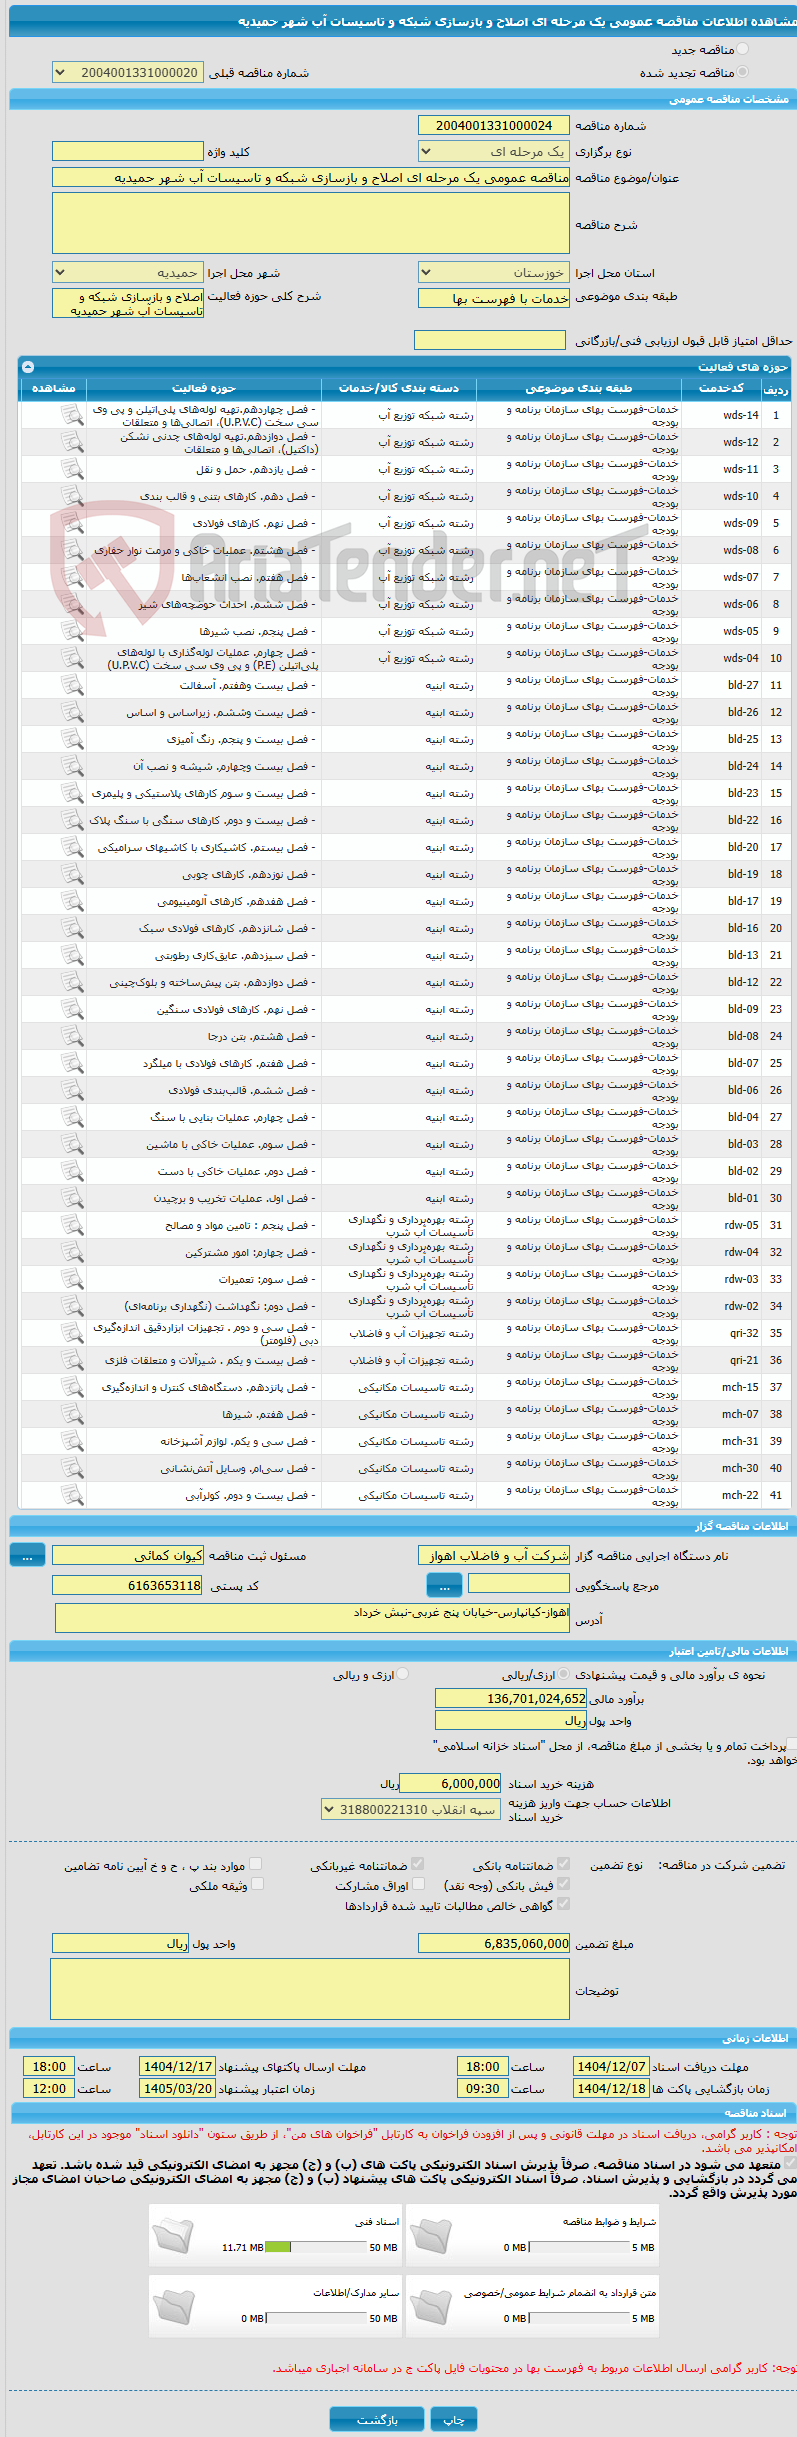Sort by the حوزه فعالیت column header

click(204, 388)
